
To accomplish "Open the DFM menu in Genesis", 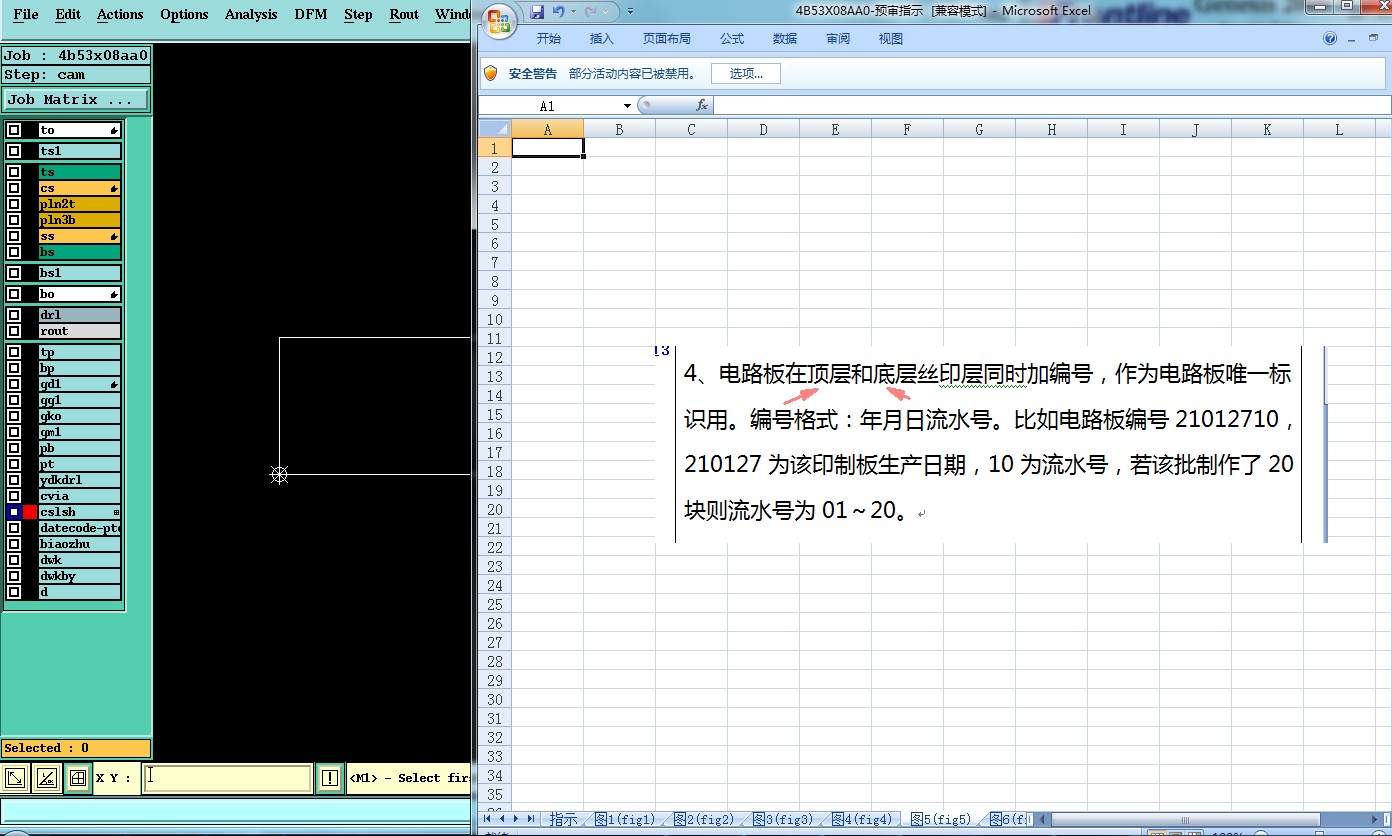I will [x=311, y=14].
